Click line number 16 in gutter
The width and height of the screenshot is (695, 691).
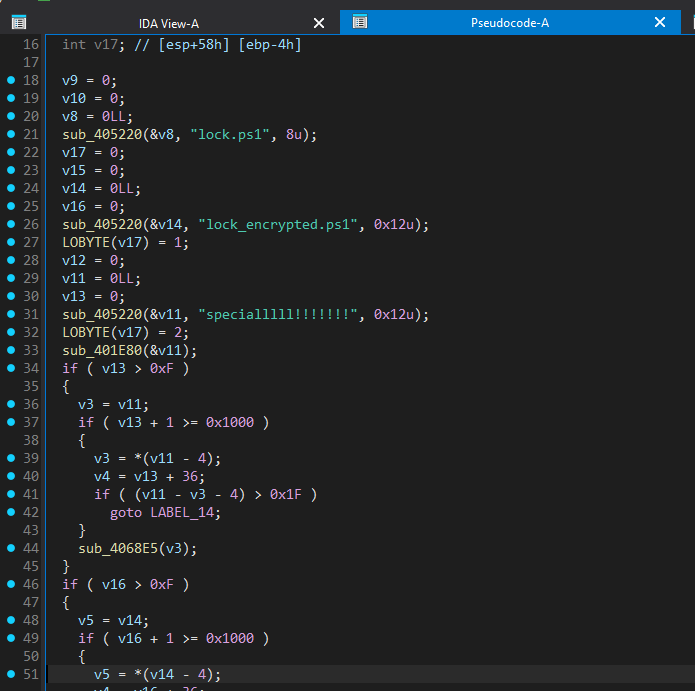[31, 44]
